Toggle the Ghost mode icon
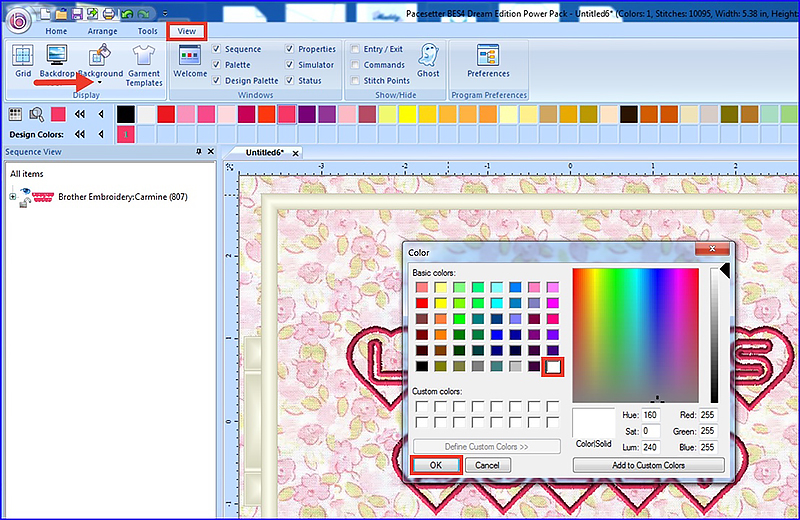Viewport: 800px width, 520px height. (428, 58)
